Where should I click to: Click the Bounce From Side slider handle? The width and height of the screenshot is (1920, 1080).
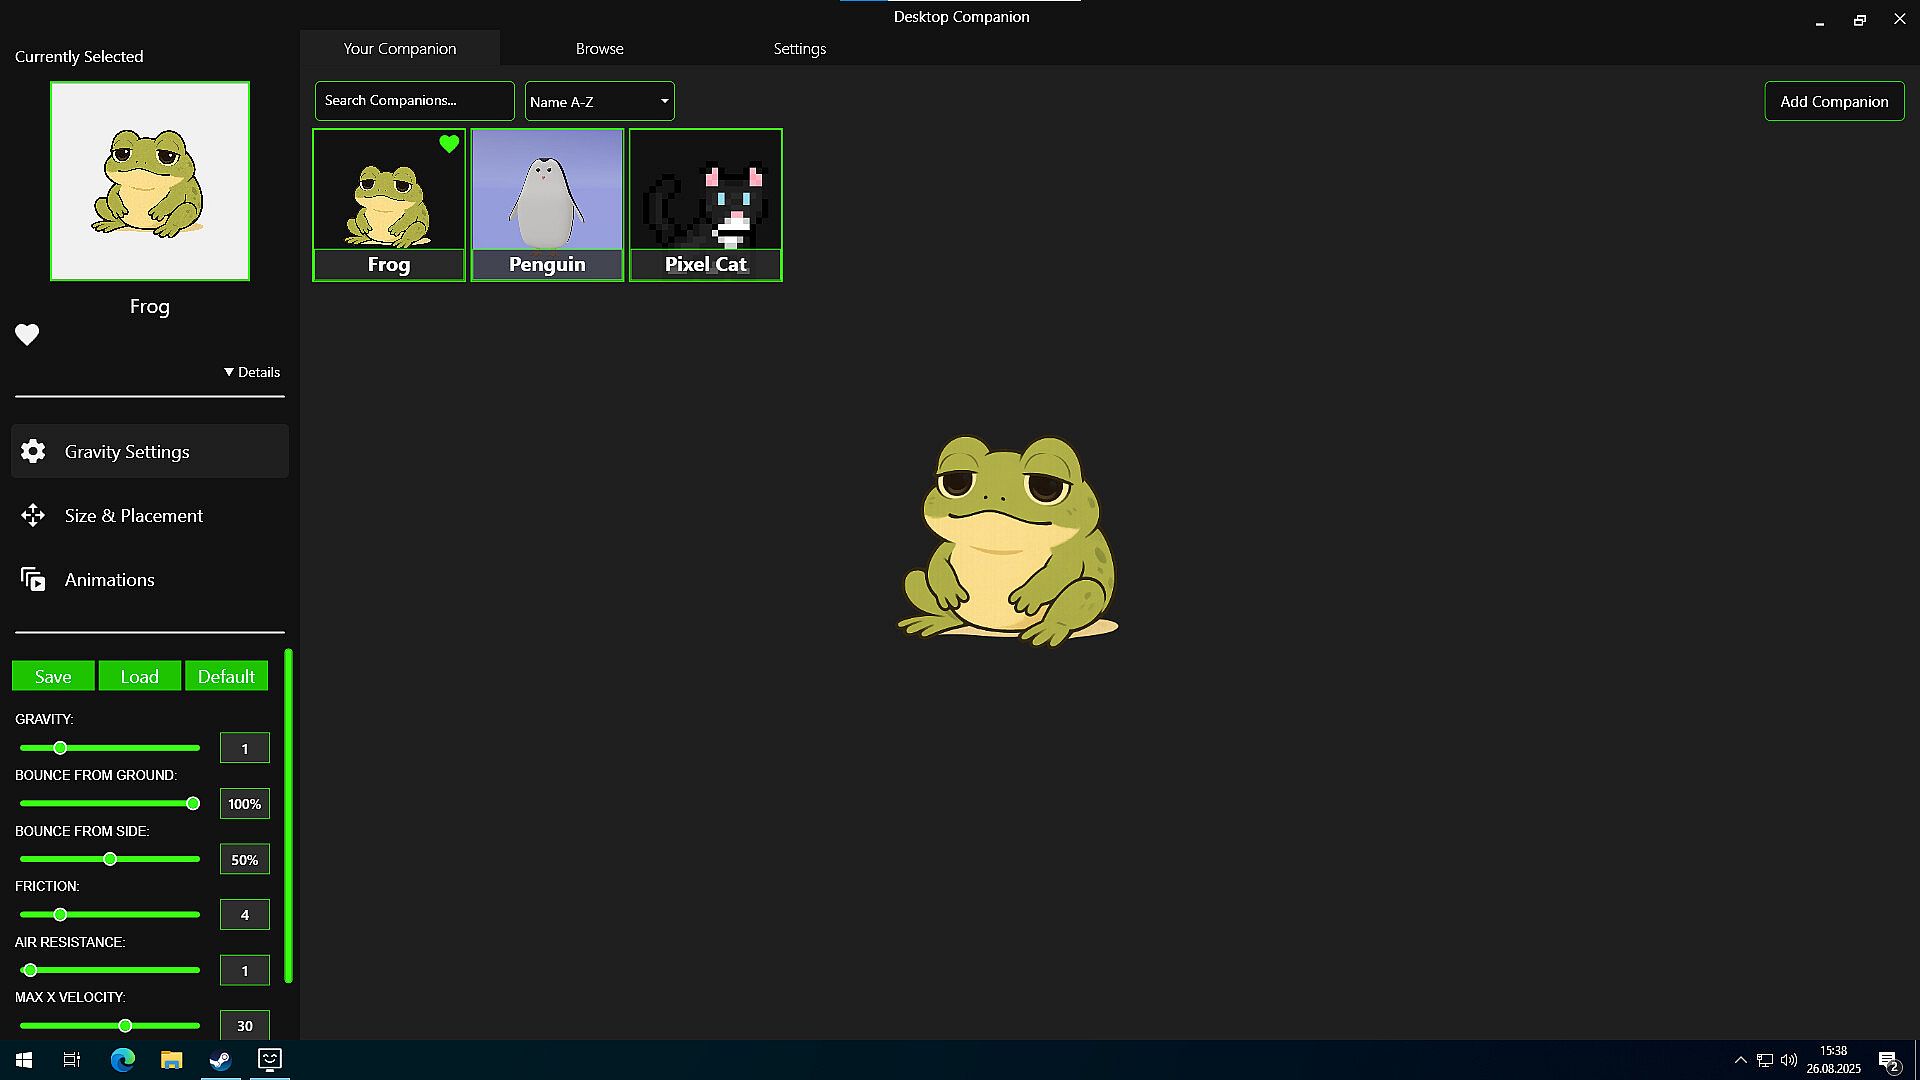coord(110,859)
